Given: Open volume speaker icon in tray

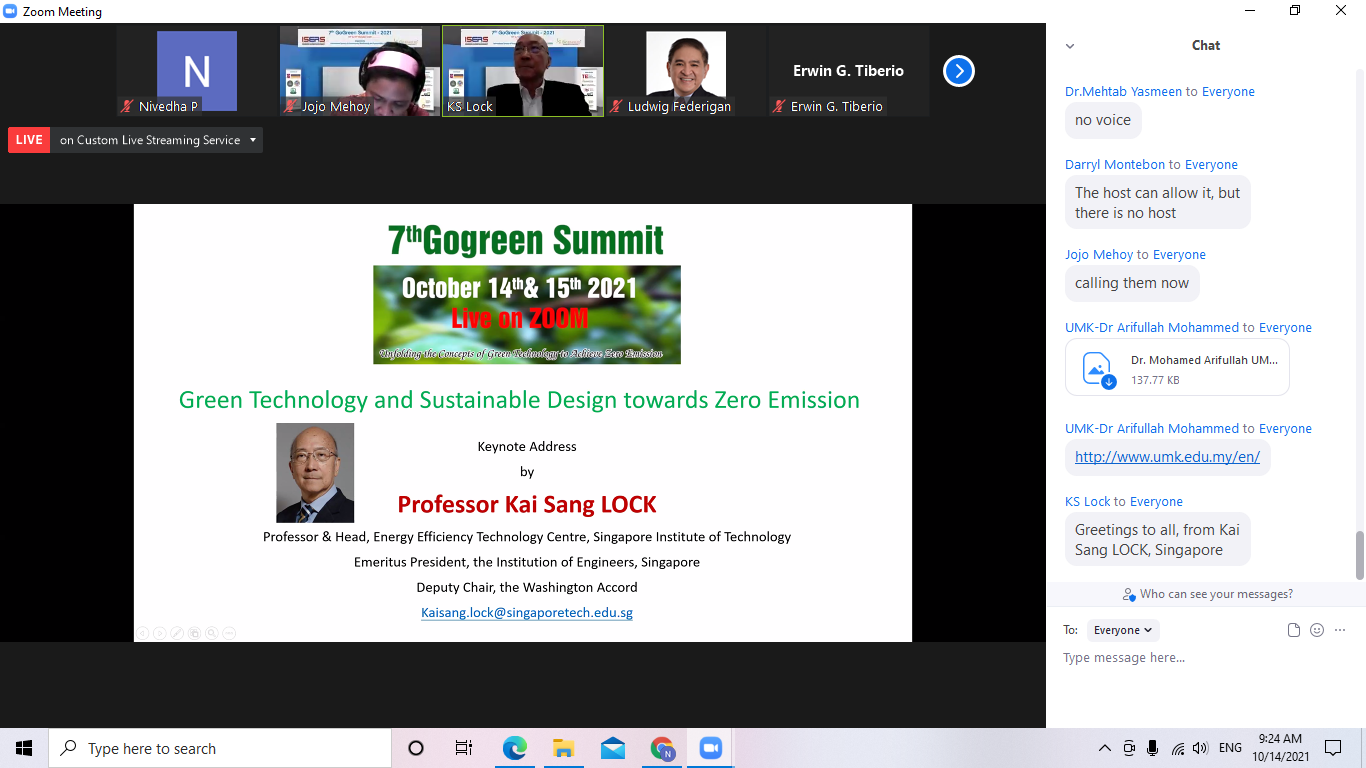Looking at the screenshot, I should [x=1200, y=748].
